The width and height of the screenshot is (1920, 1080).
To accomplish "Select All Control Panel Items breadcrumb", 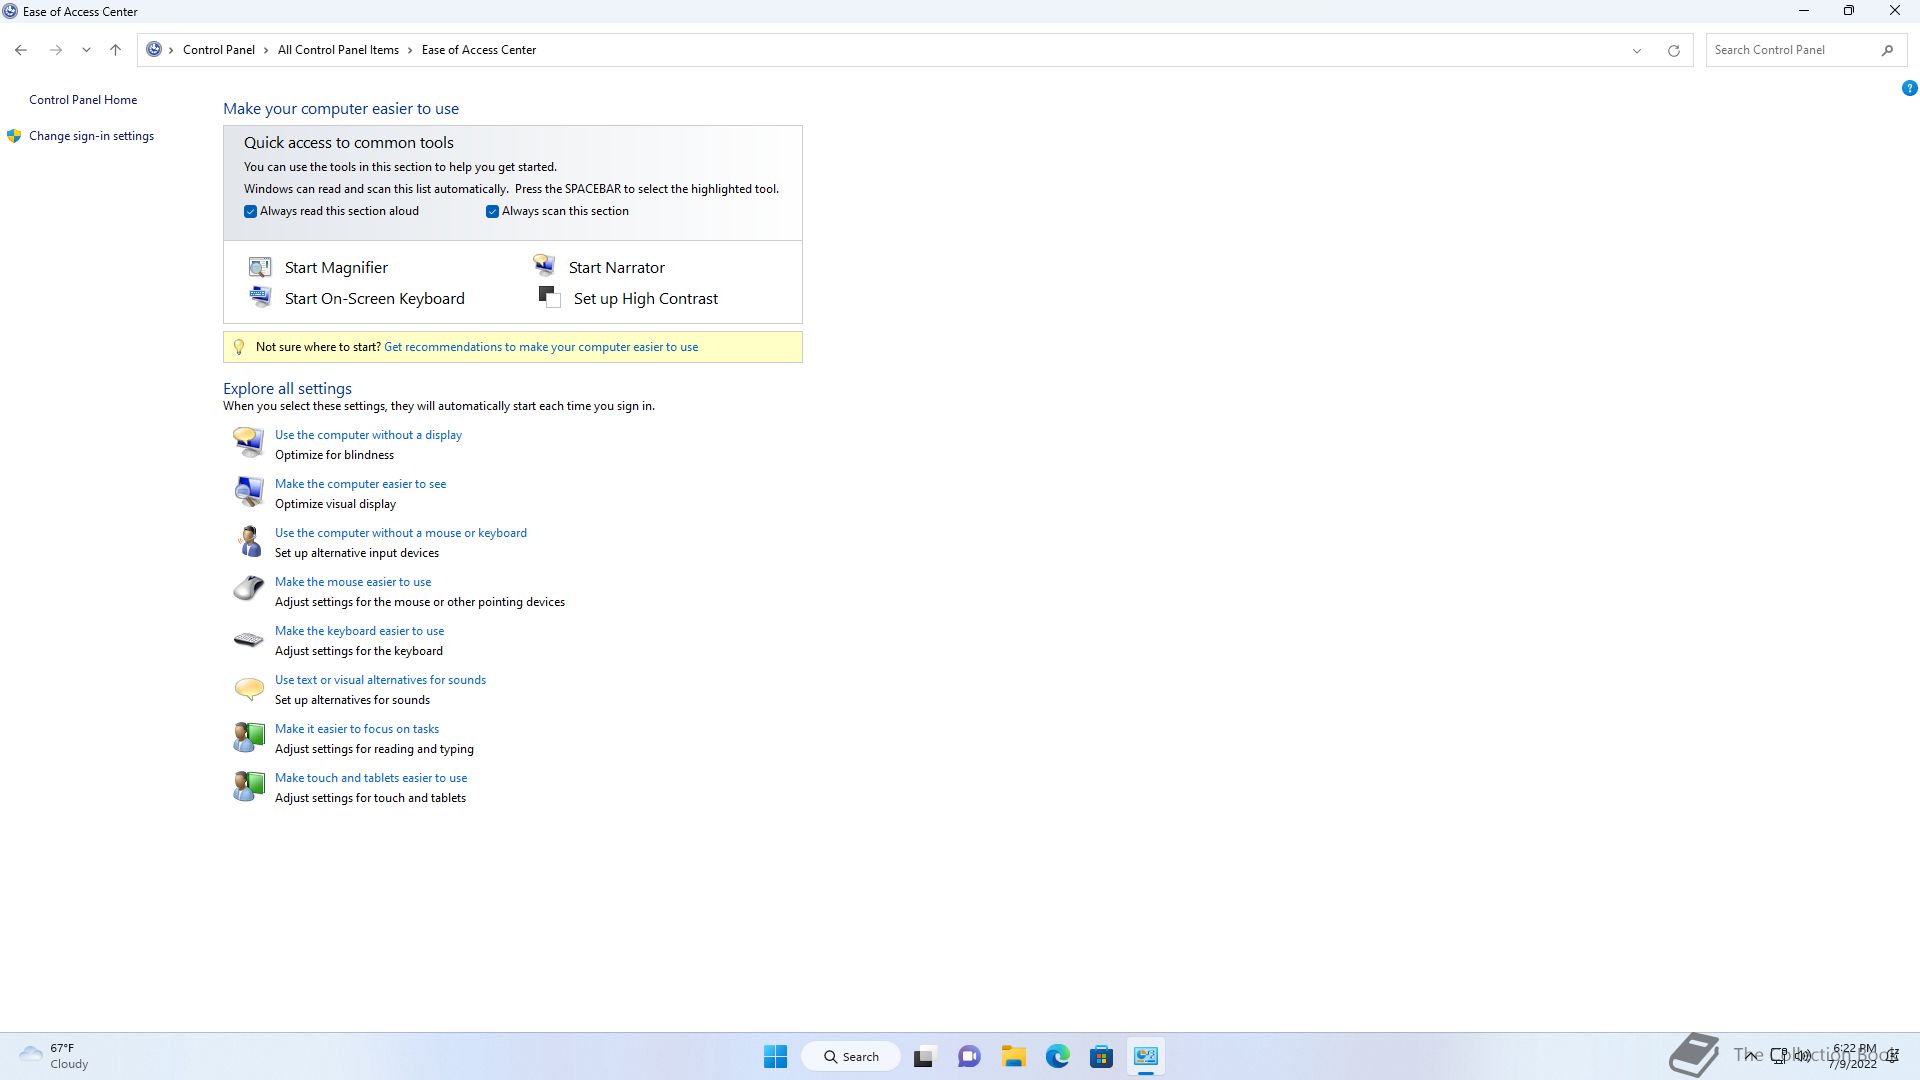I will tap(338, 50).
